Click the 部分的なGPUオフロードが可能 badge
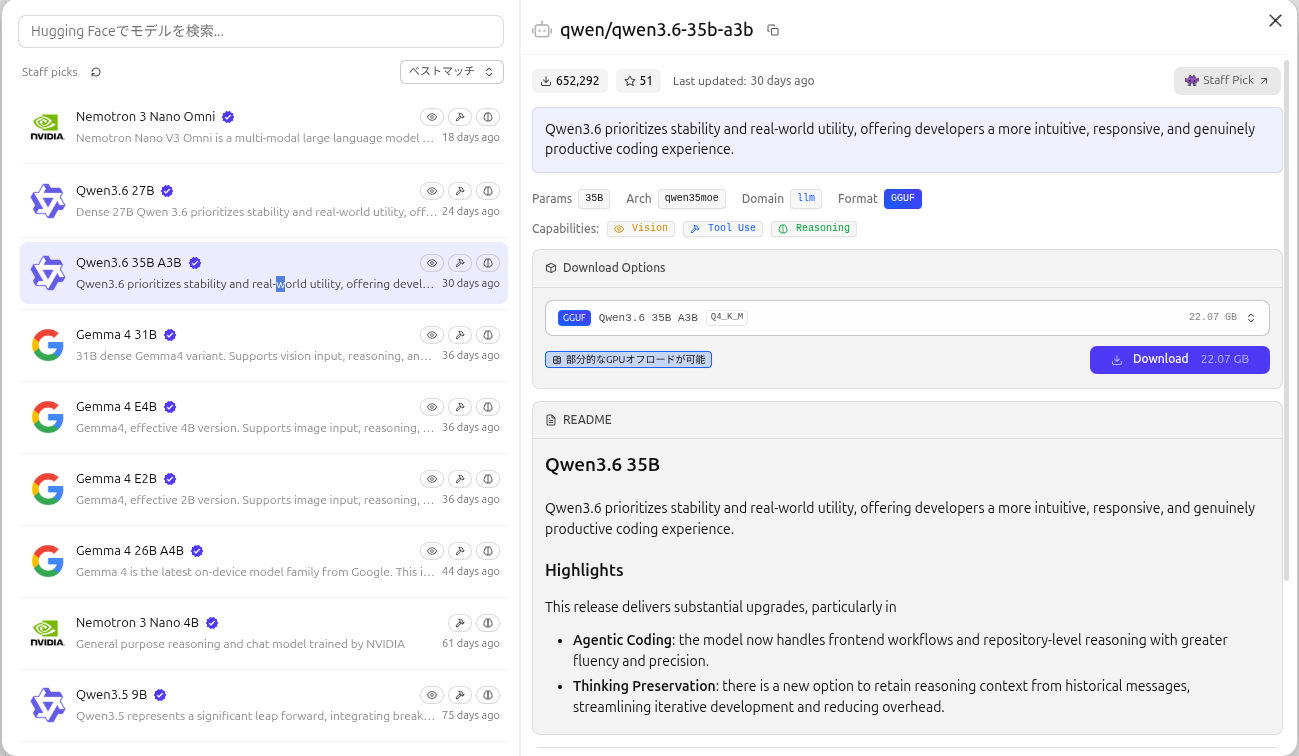This screenshot has width=1299, height=756. coord(628,359)
